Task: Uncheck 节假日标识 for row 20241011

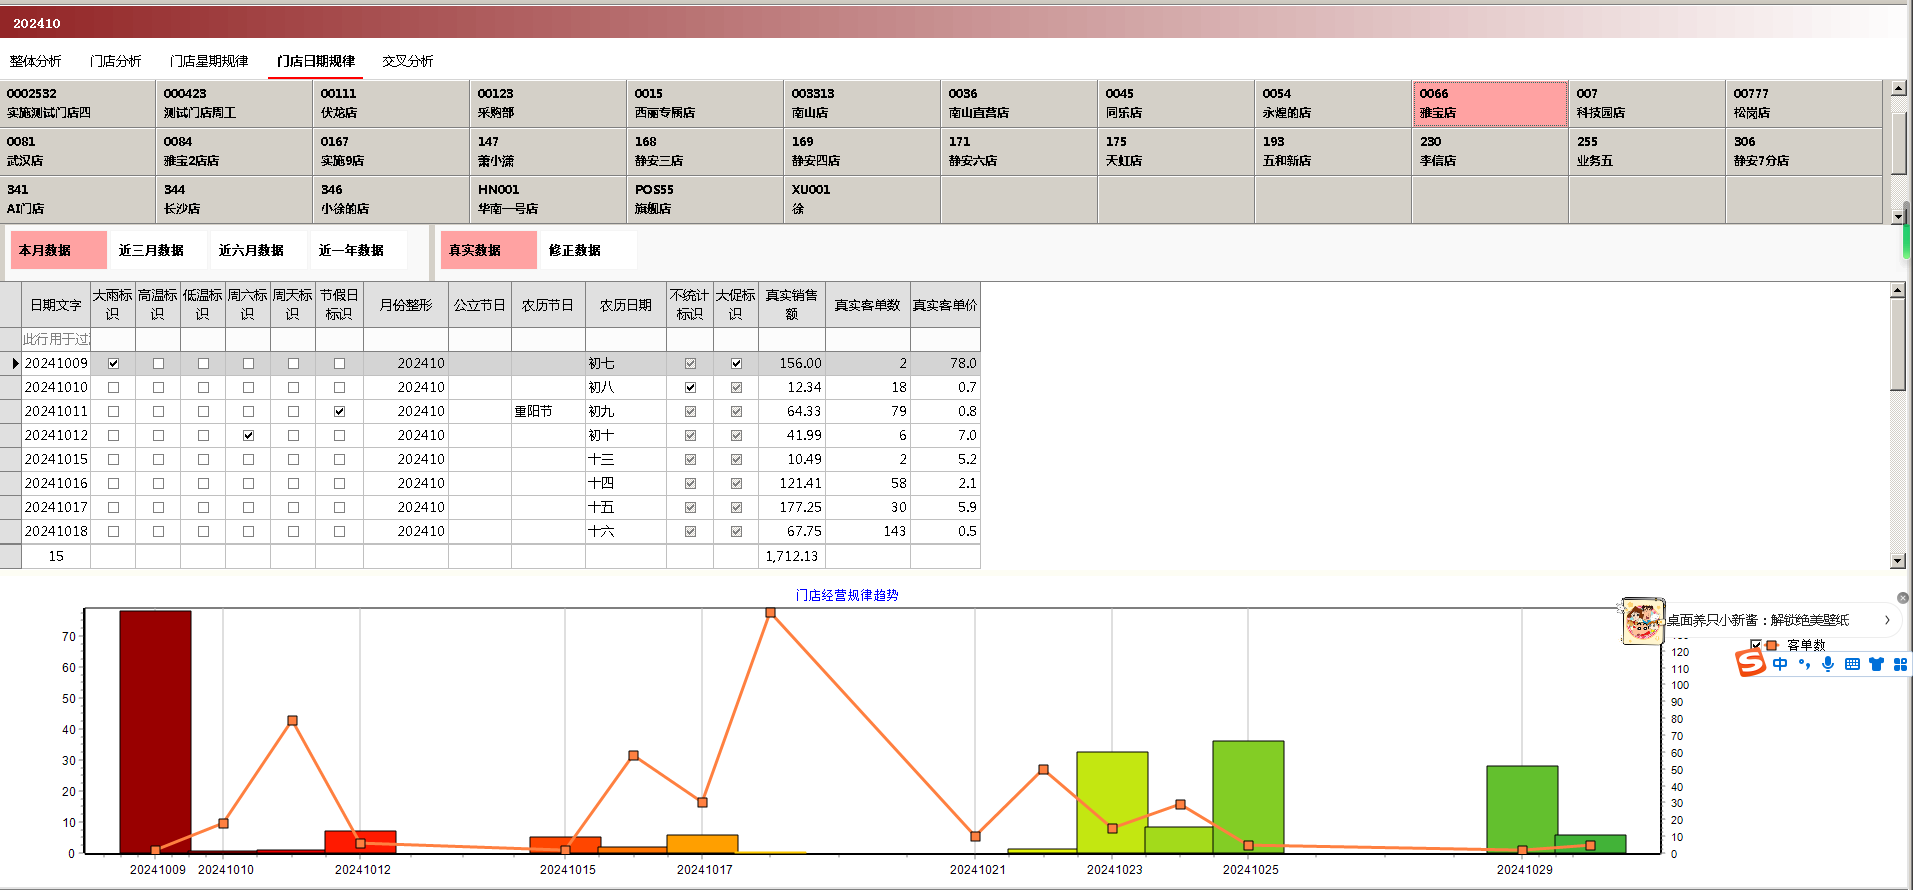Action: [339, 412]
